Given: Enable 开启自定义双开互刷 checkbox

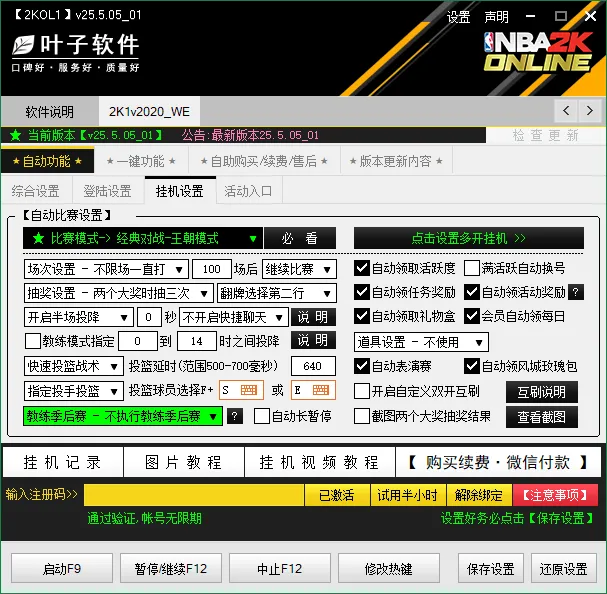Looking at the screenshot, I should pyautogui.click(x=362, y=391).
